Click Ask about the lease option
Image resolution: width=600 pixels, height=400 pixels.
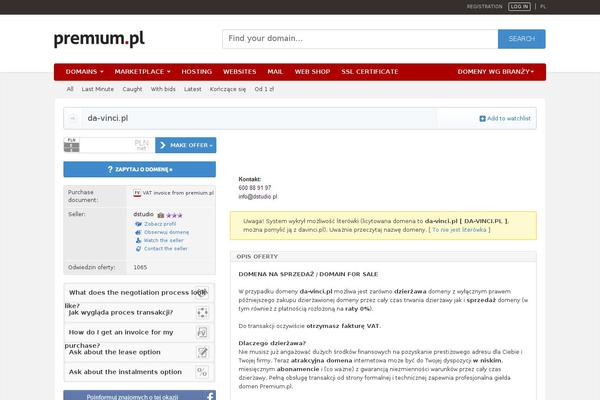click(115, 352)
